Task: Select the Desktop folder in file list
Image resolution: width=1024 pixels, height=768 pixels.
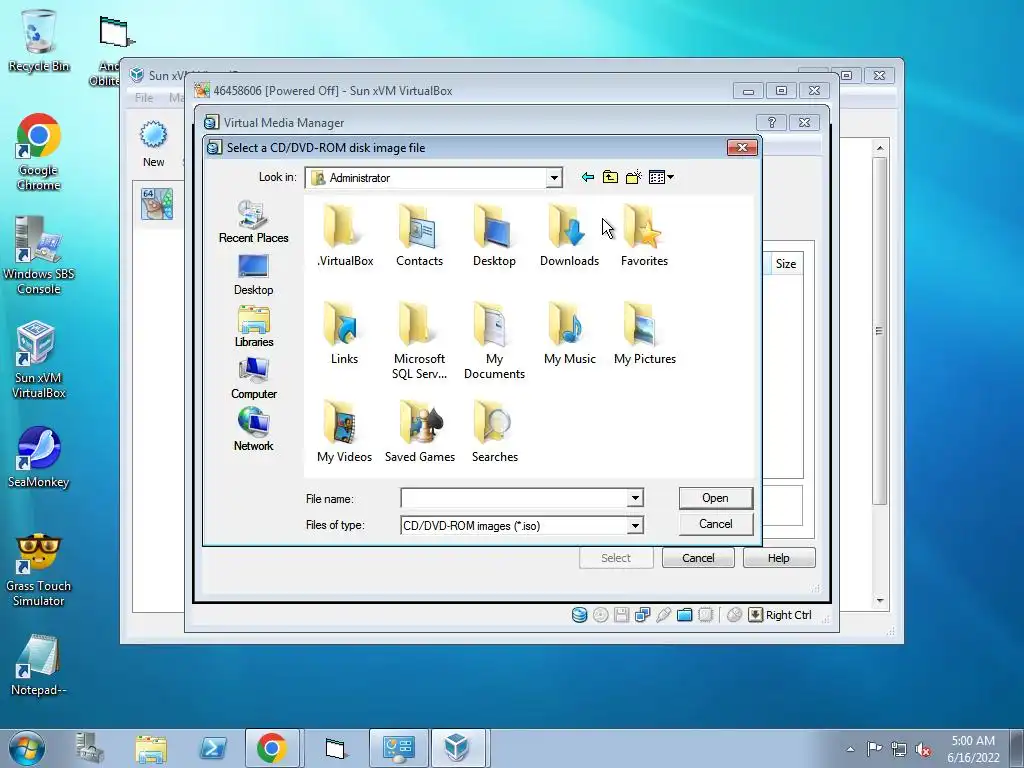Action: point(494,235)
